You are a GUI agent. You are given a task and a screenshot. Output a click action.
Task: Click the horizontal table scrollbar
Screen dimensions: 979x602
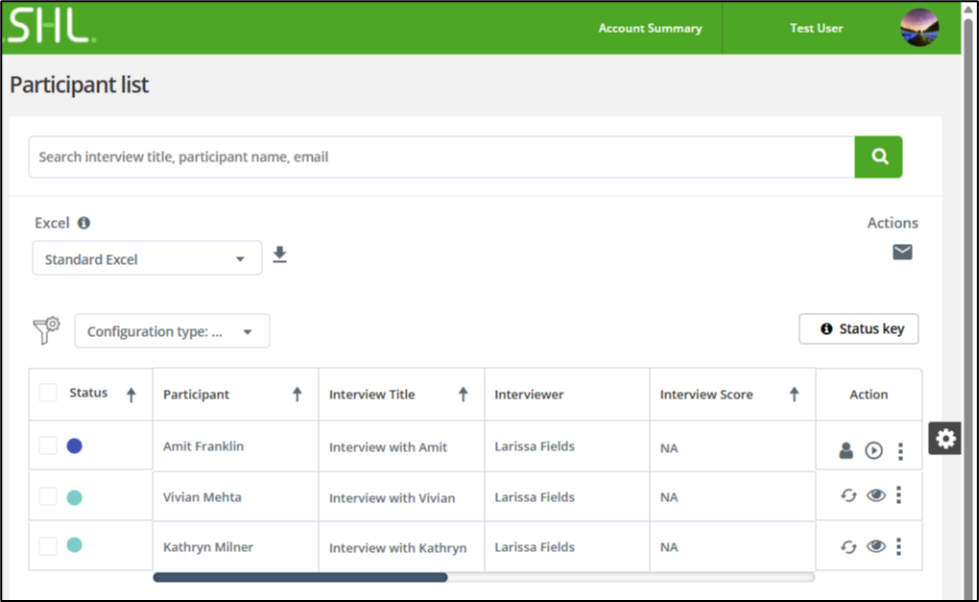tap(300, 577)
